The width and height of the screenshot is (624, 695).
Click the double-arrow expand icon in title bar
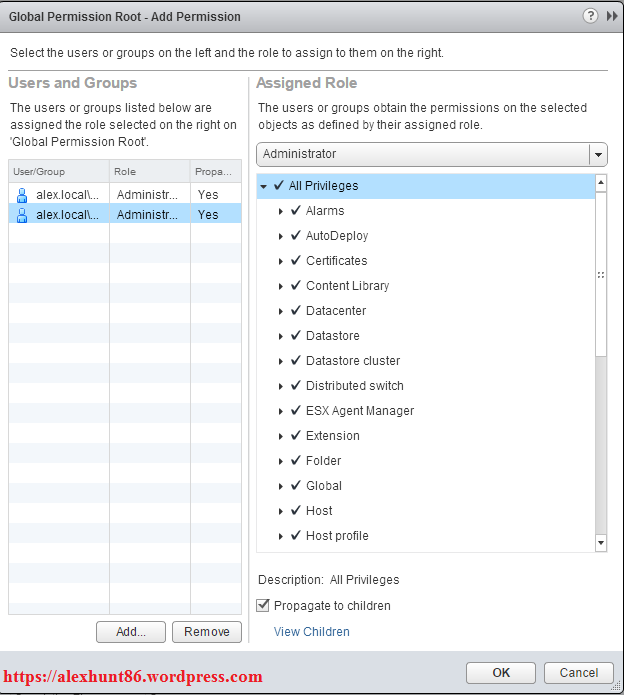pos(612,17)
